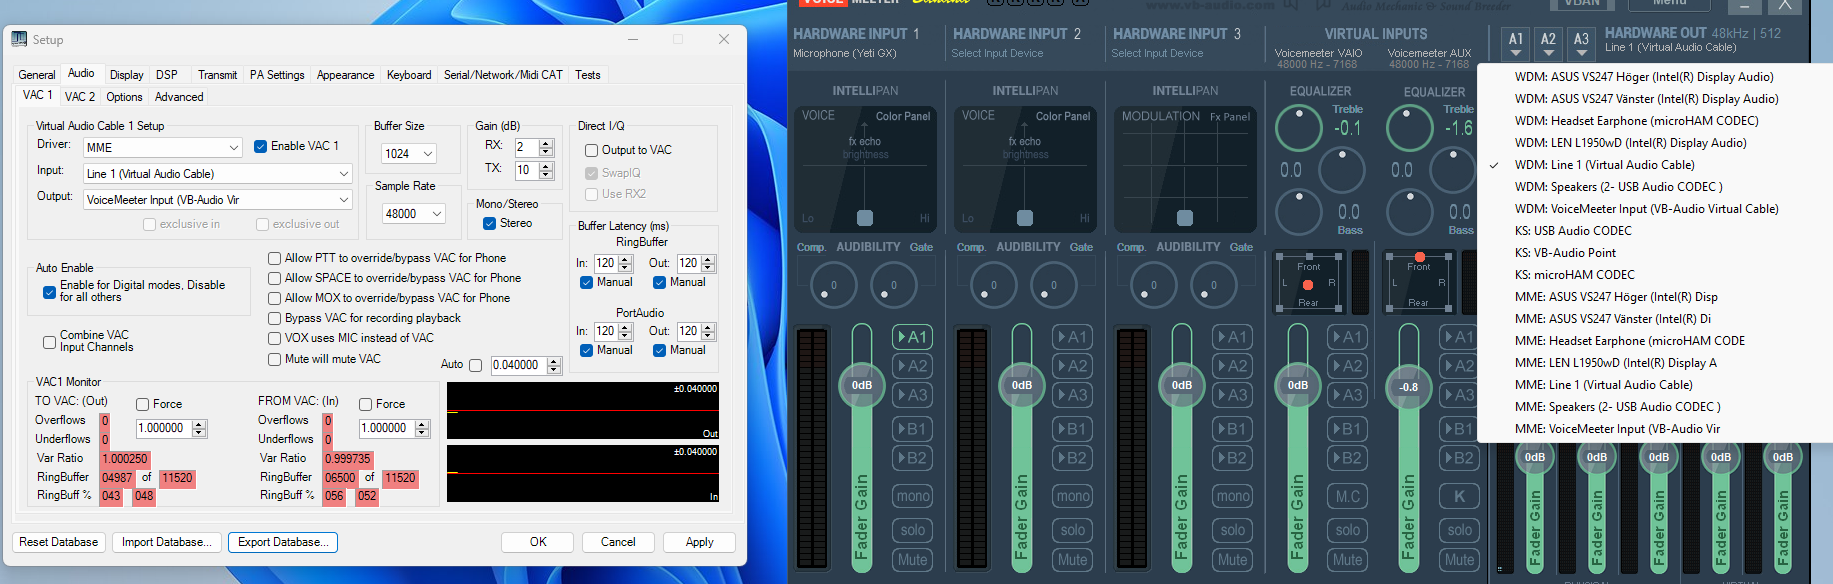Viewport: 1833px width, 584px height.
Task: Toggle K karaoke button on Voicemeeter AUX
Action: 1459,496
